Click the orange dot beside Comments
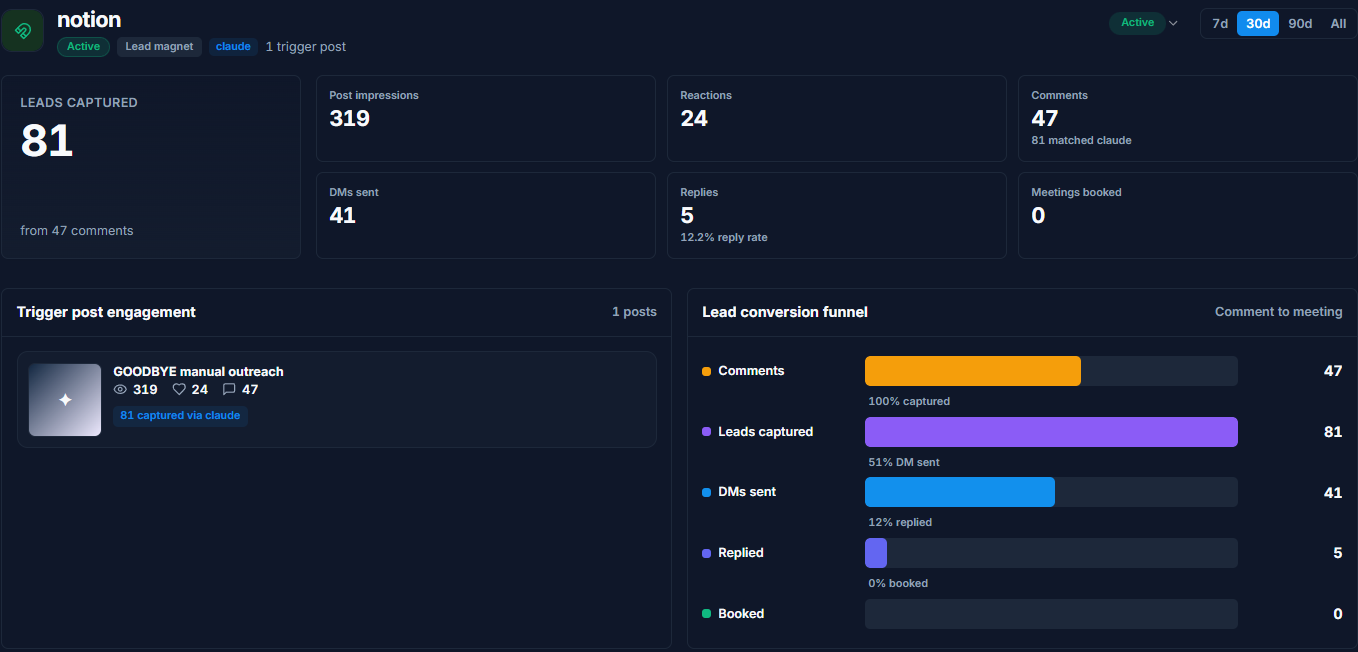The image size is (1358, 652). [707, 371]
